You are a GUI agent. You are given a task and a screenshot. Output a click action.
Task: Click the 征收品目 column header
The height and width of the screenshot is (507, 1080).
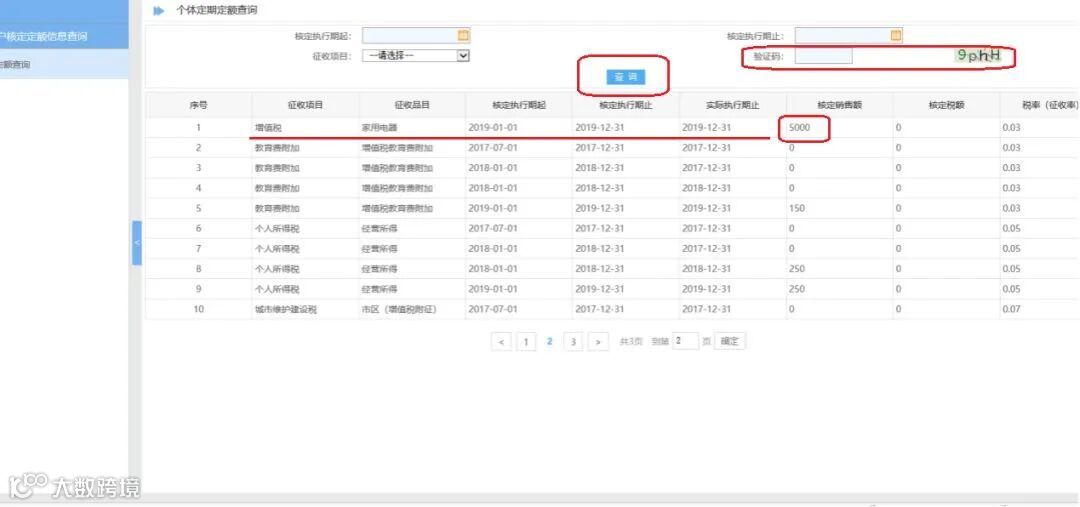412,105
